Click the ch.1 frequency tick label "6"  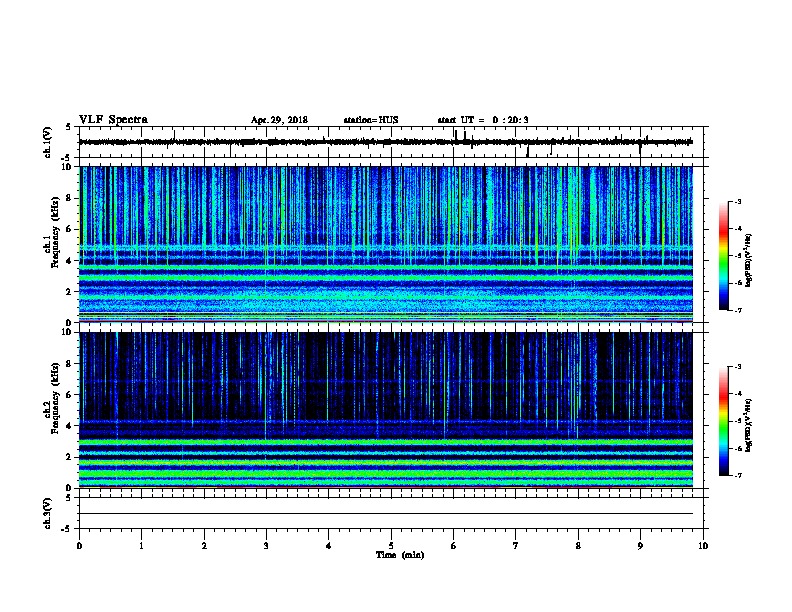coord(70,229)
